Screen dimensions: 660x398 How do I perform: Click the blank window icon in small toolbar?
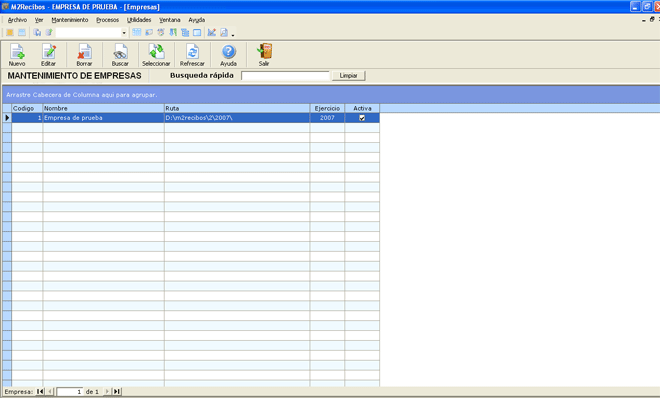(197, 32)
